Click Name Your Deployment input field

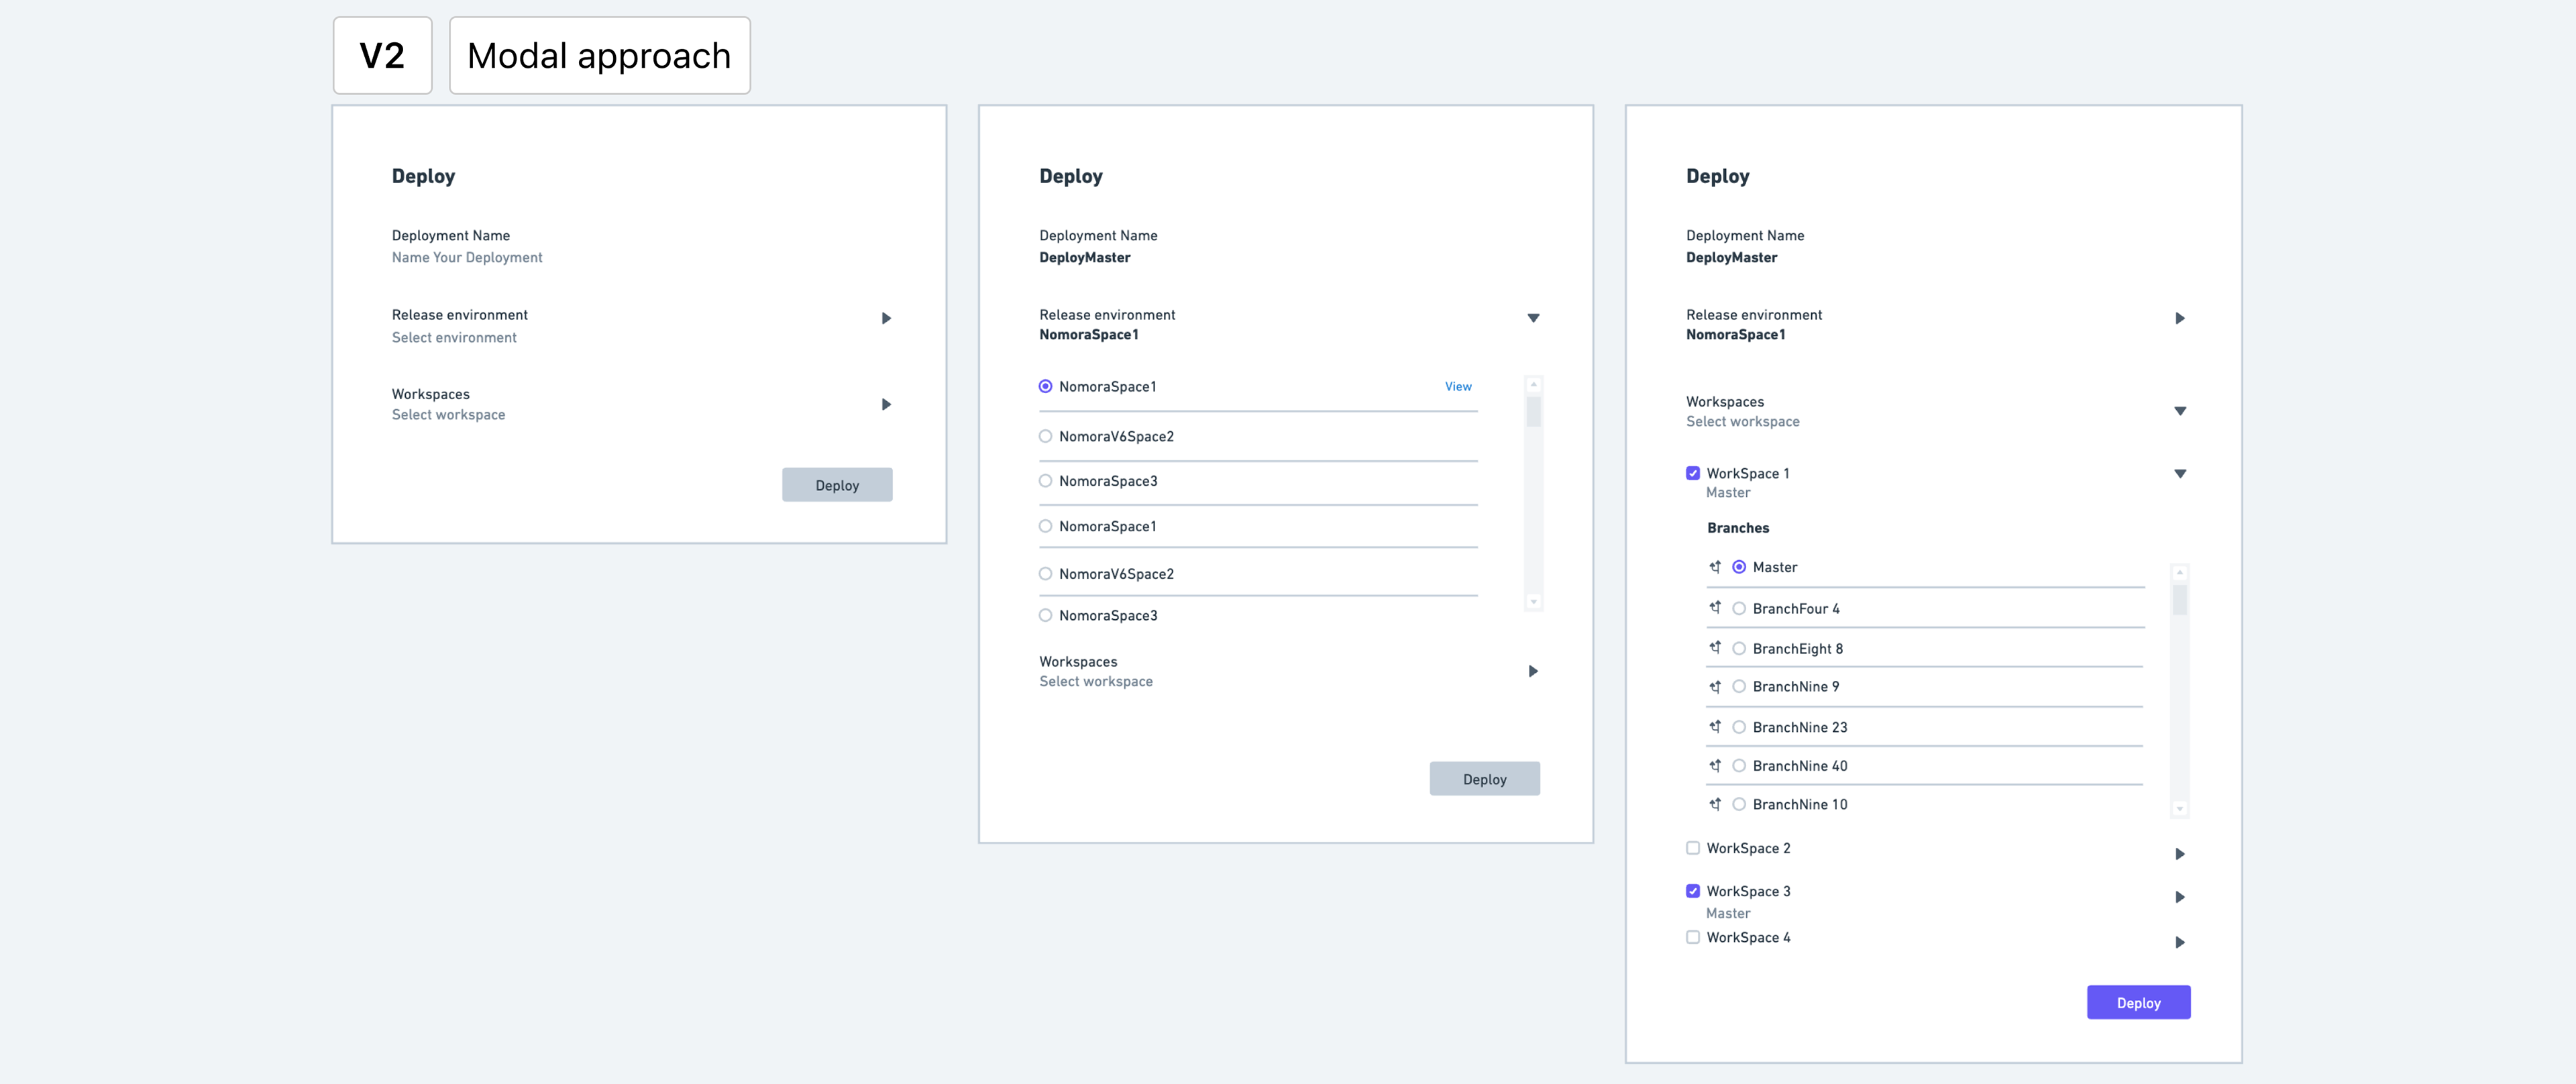[x=467, y=258]
